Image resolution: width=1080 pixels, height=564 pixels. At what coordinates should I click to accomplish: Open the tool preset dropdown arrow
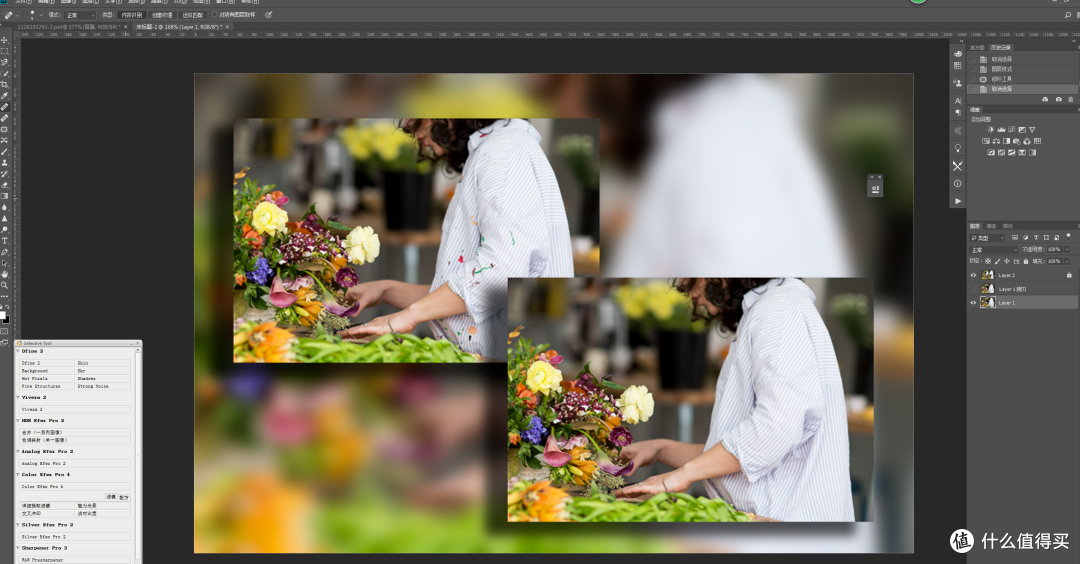[17, 15]
